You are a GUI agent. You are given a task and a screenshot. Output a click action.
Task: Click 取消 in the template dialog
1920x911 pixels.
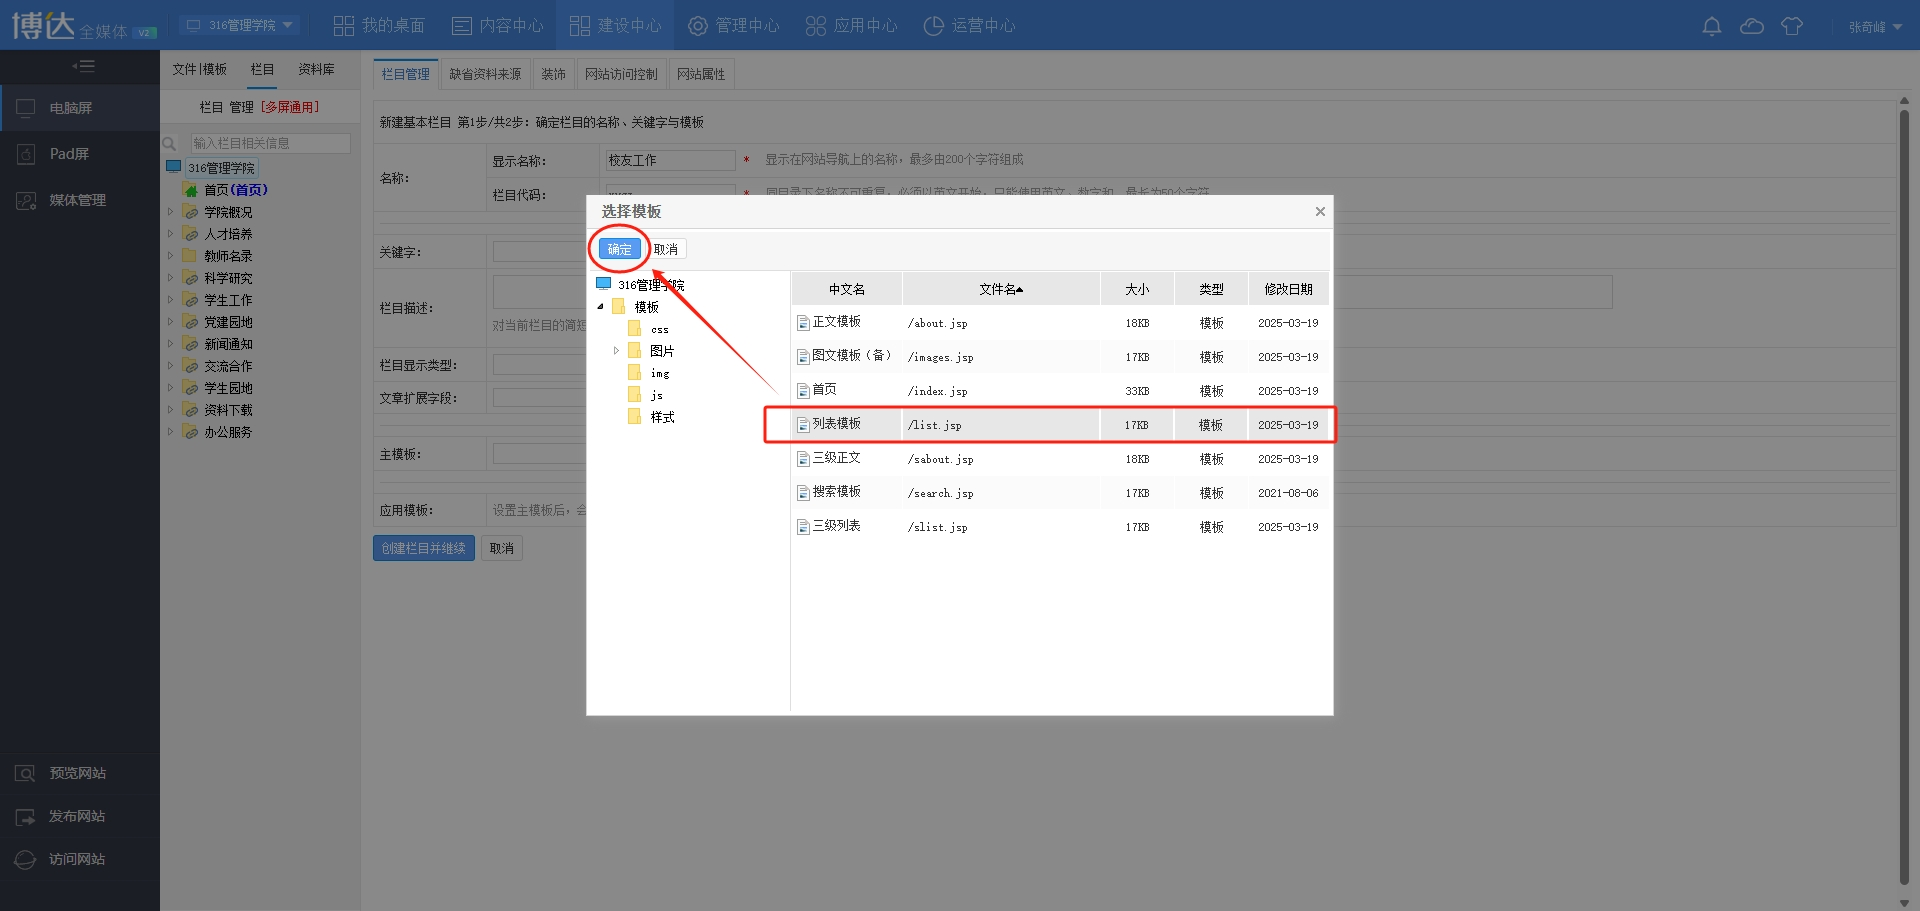click(x=666, y=249)
